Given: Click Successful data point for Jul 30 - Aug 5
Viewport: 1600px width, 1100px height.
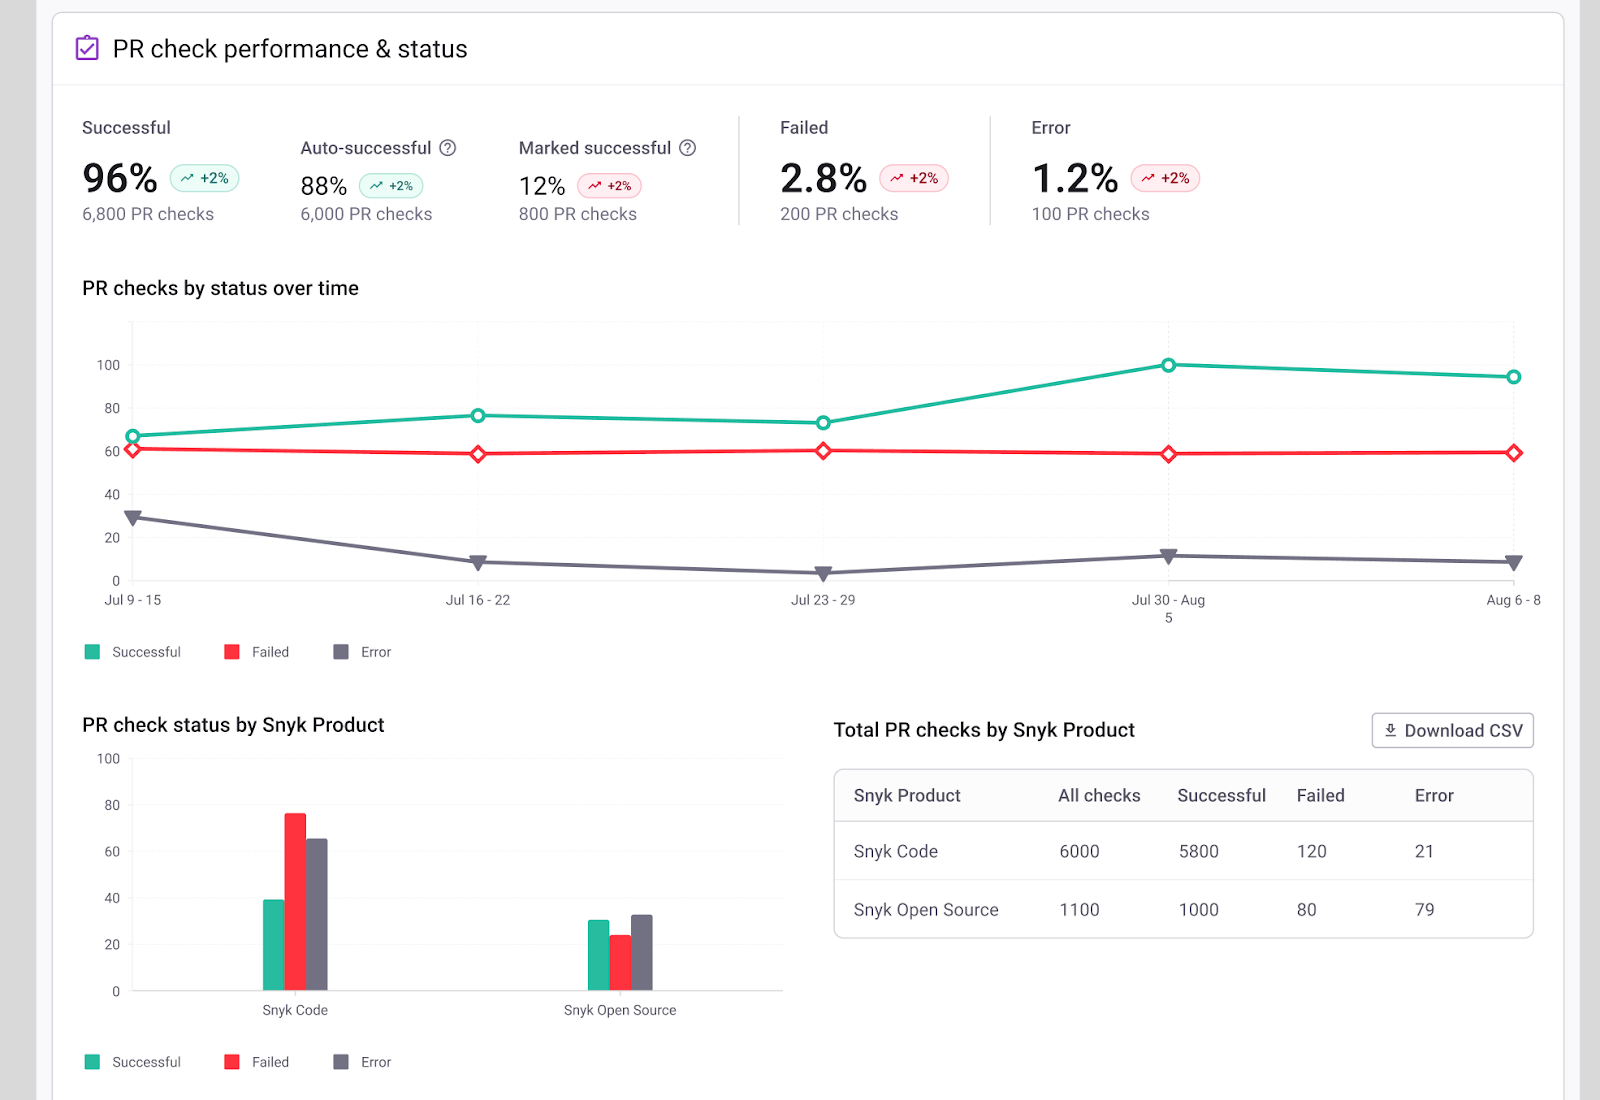Looking at the screenshot, I should click(x=1168, y=365).
